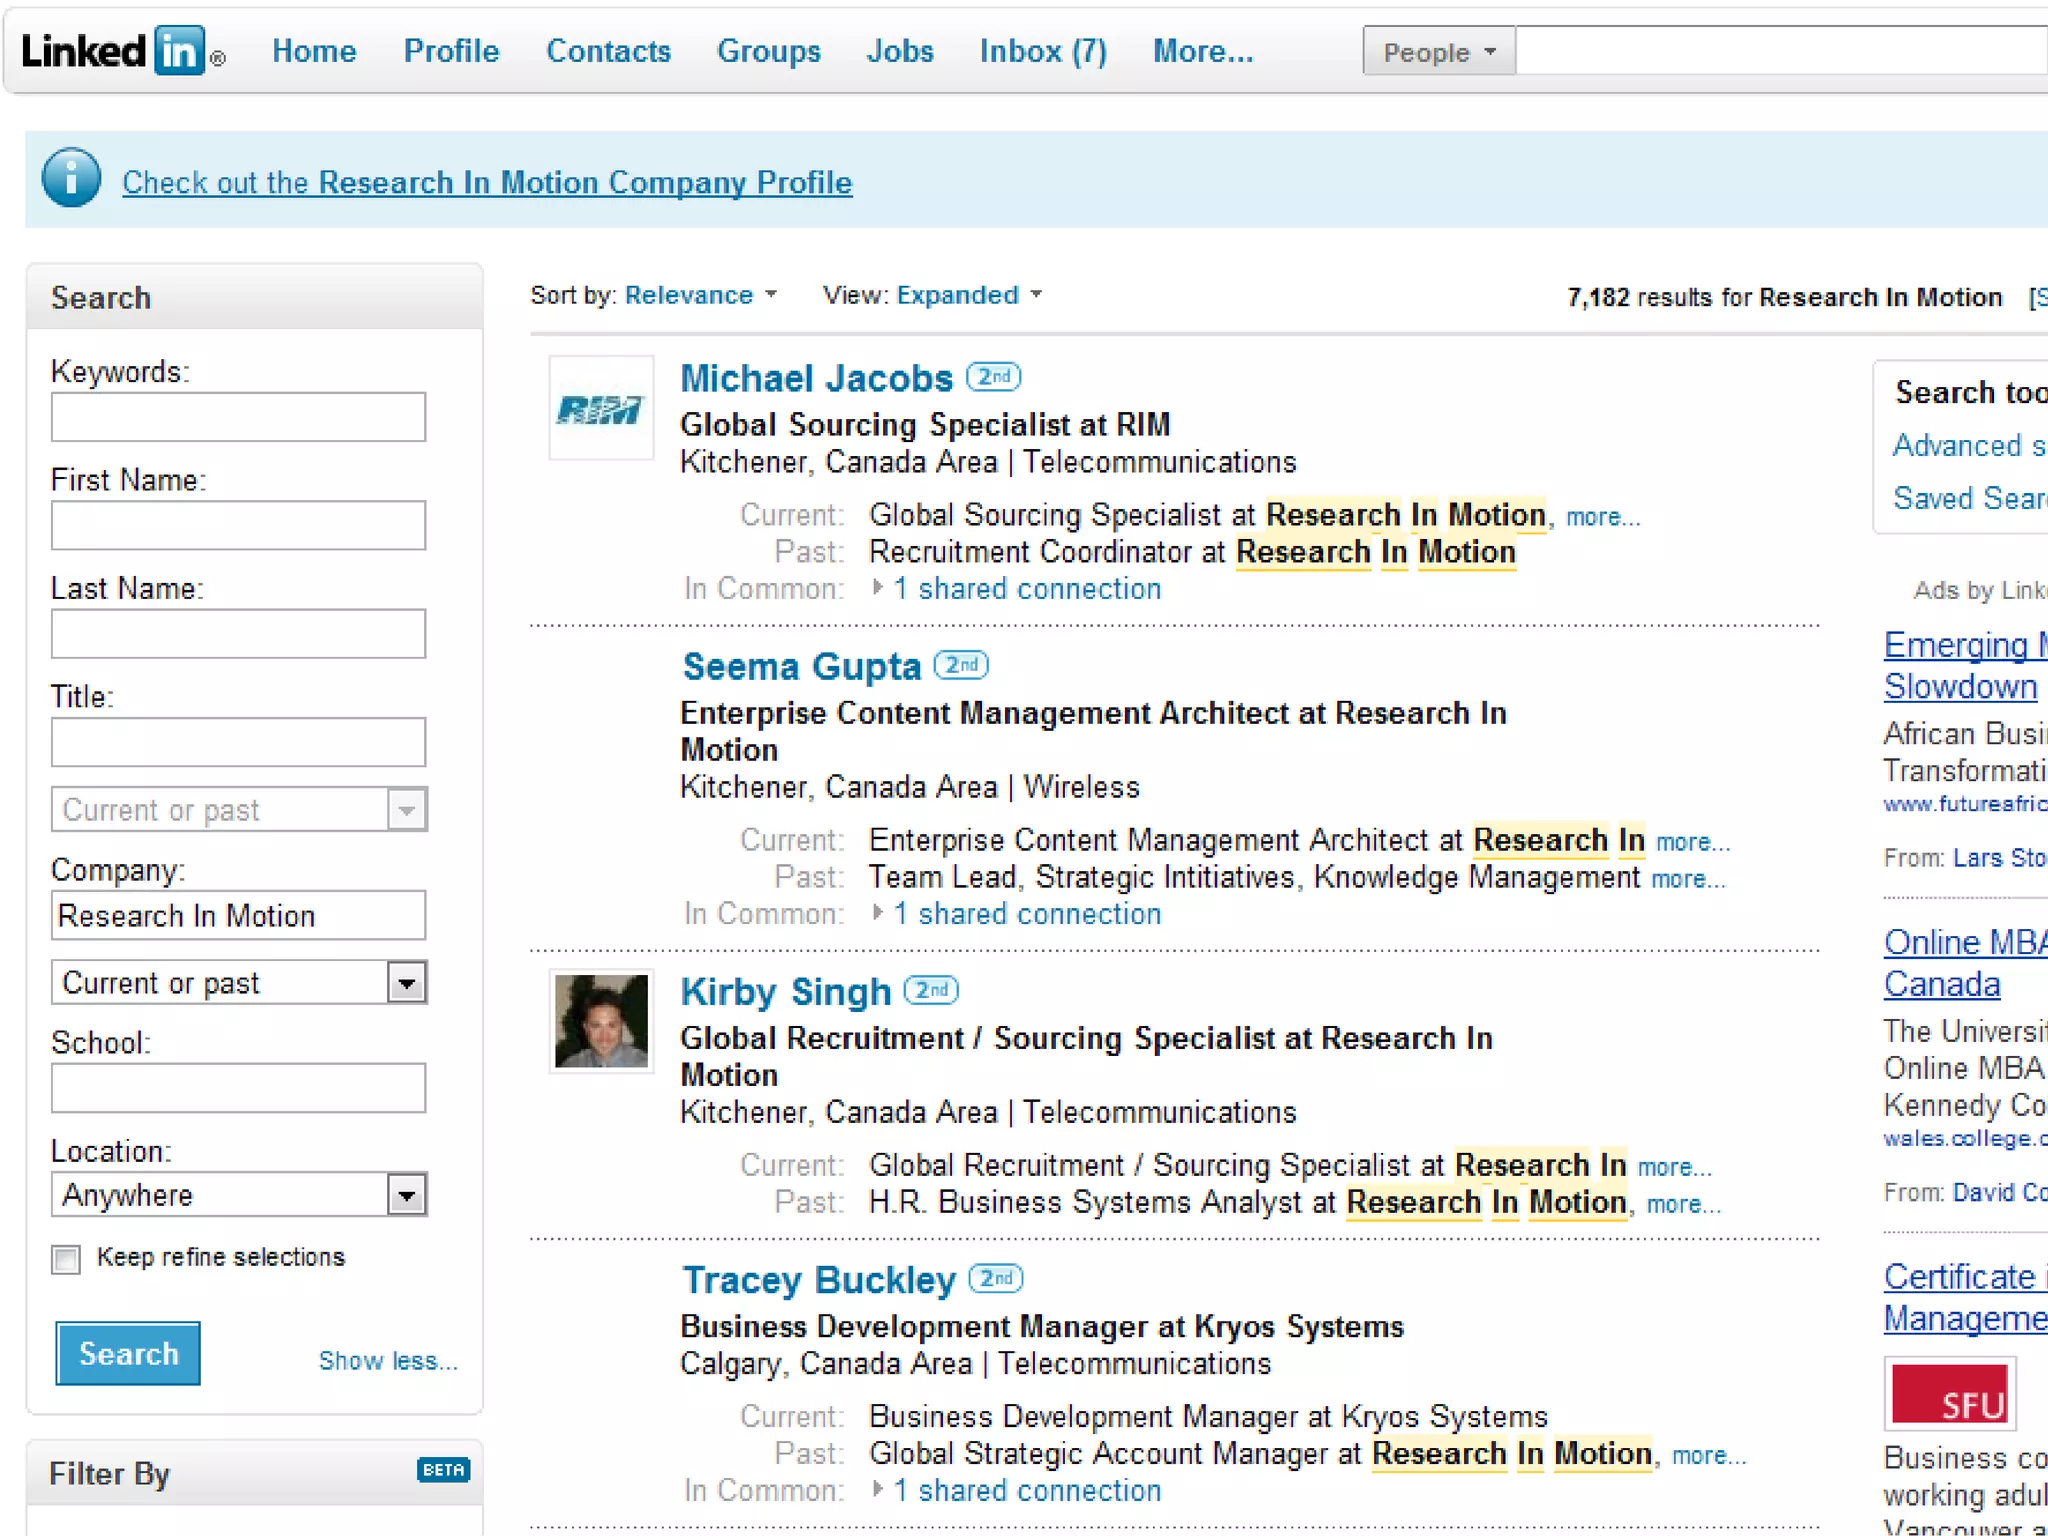This screenshot has width=2048, height=1536.
Task: Click the 2nd degree badge next to Seema Gupta
Action: pos(960,665)
